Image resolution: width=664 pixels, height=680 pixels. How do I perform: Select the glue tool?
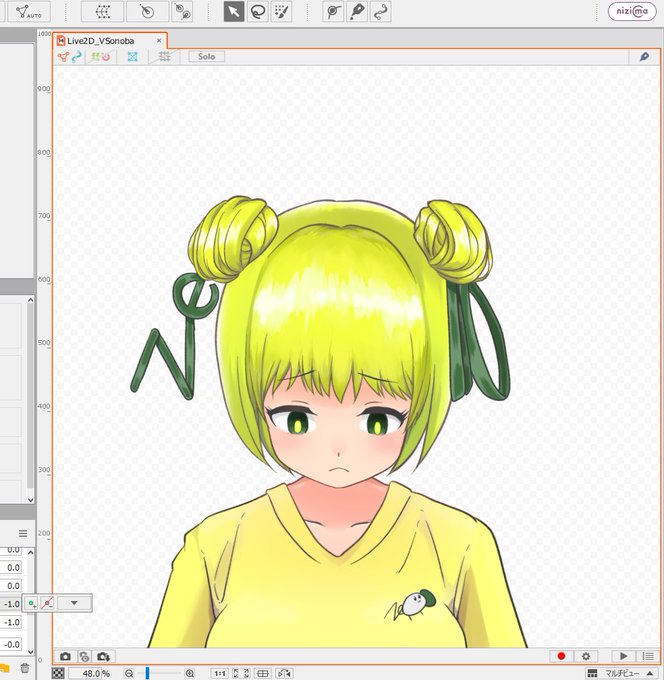pyautogui.click(x=334, y=12)
